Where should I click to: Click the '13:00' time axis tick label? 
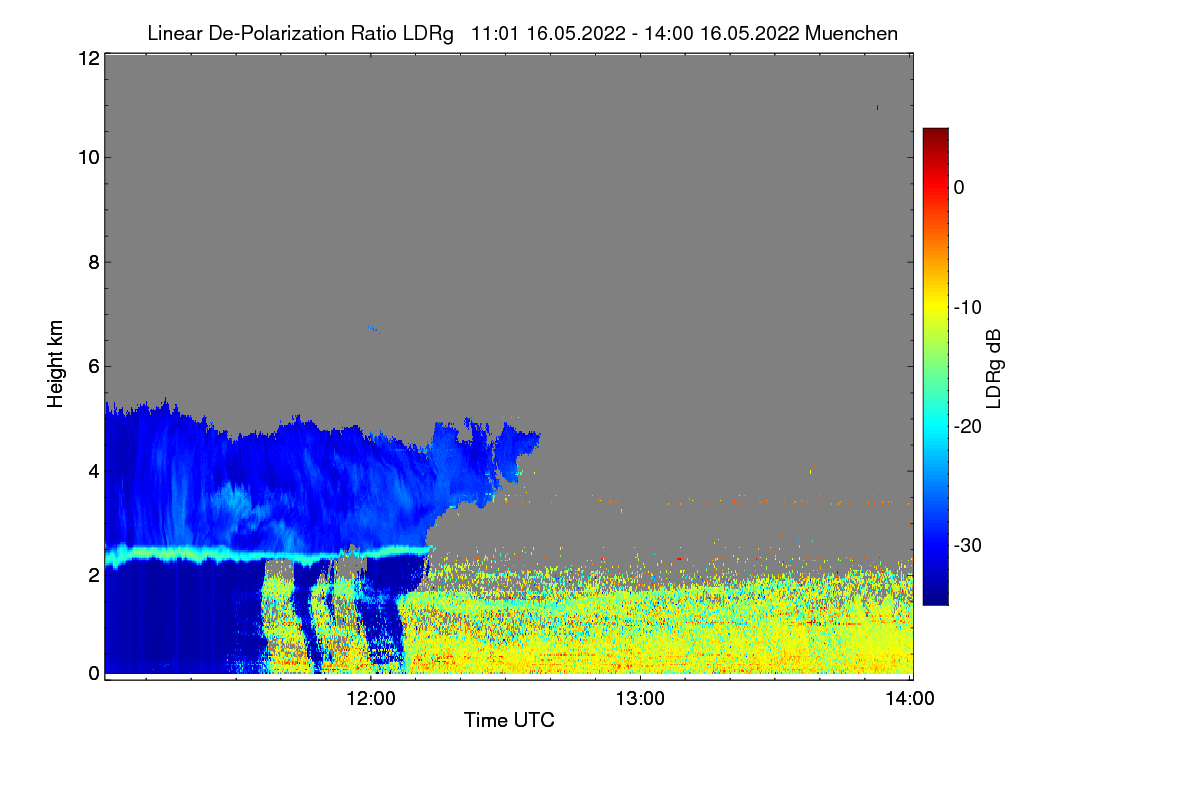640,699
